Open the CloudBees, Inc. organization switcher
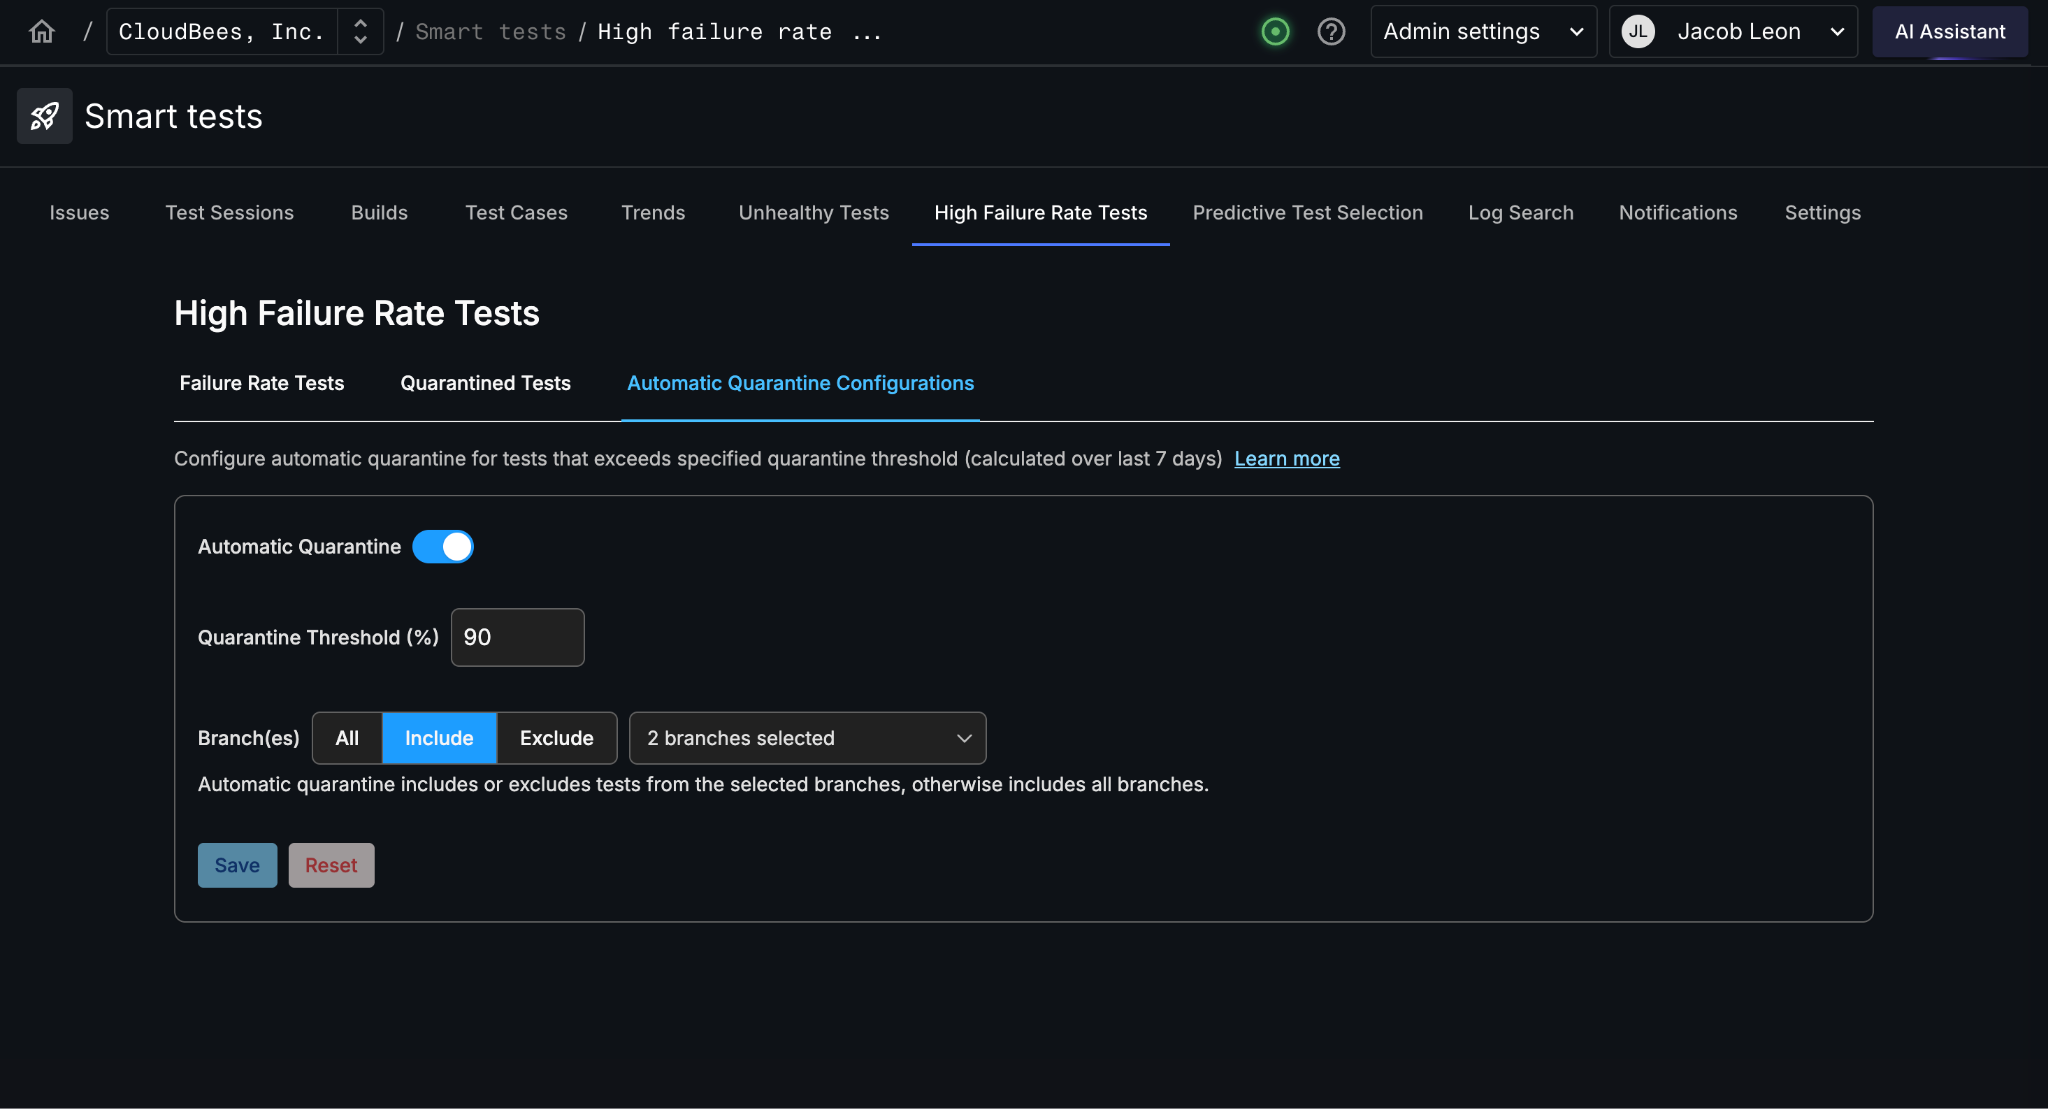This screenshot has width=2048, height=1109. click(x=245, y=32)
